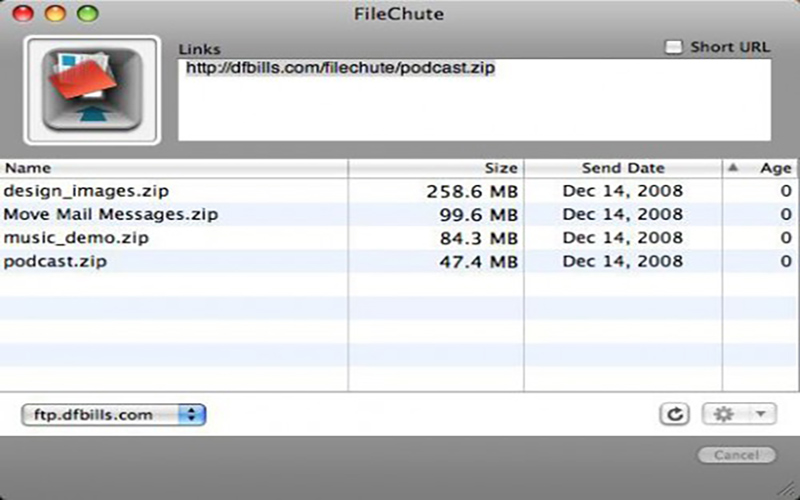Click the 258.6 MB size cell
The height and width of the screenshot is (500, 800).
472,191
